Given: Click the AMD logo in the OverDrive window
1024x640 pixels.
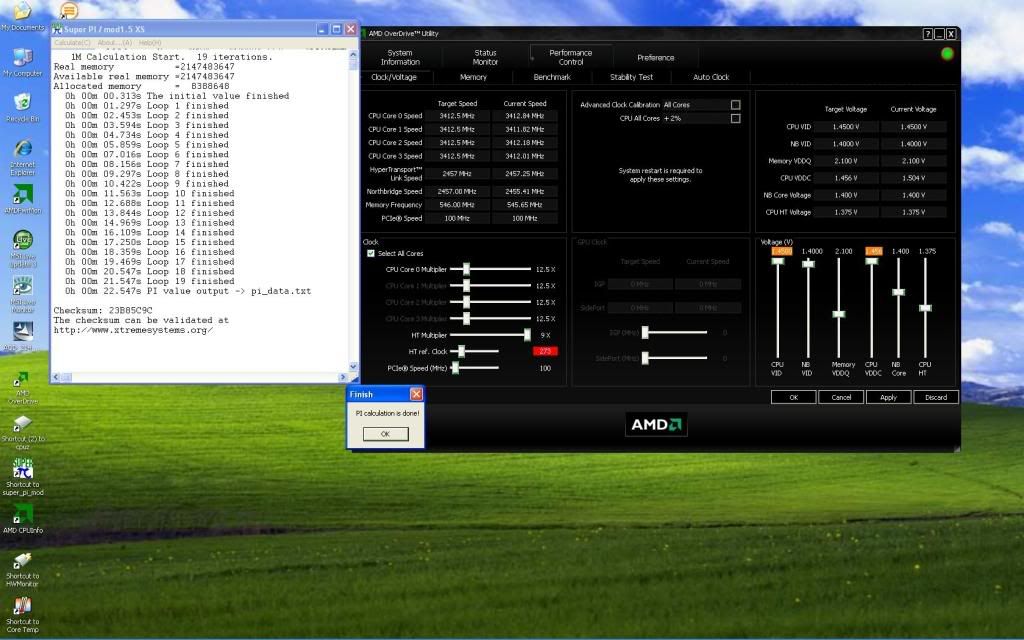Looking at the screenshot, I should coord(656,424).
